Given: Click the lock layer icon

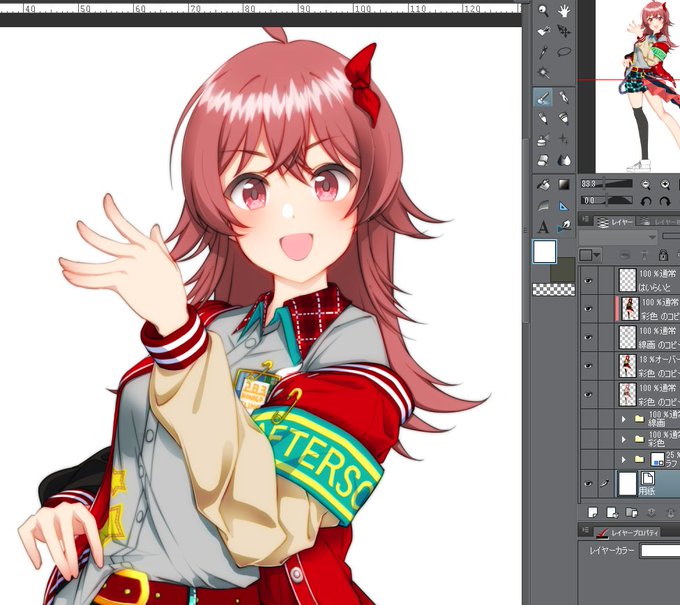Looking at the screenshot, I should 663,255.
